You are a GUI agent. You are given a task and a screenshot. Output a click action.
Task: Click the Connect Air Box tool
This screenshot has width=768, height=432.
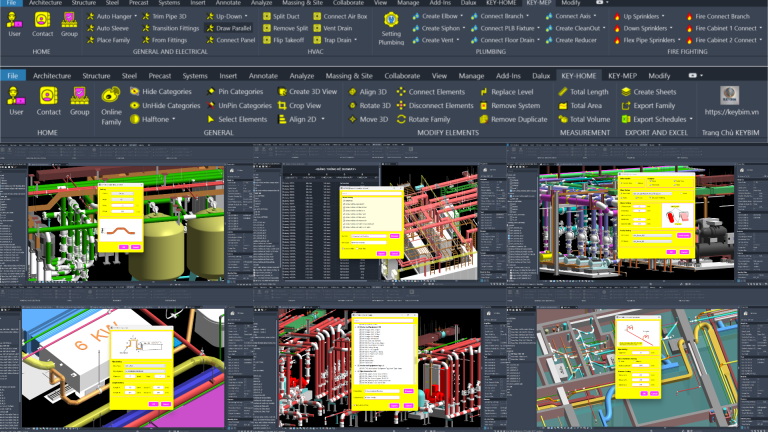(340, 16)
